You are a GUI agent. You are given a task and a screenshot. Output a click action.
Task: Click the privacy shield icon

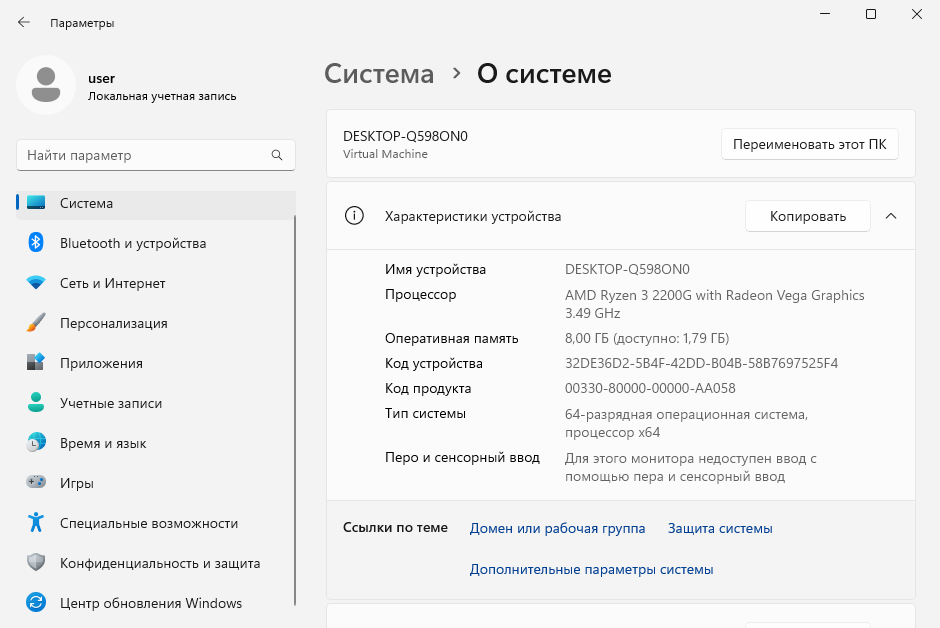[36, 562]
